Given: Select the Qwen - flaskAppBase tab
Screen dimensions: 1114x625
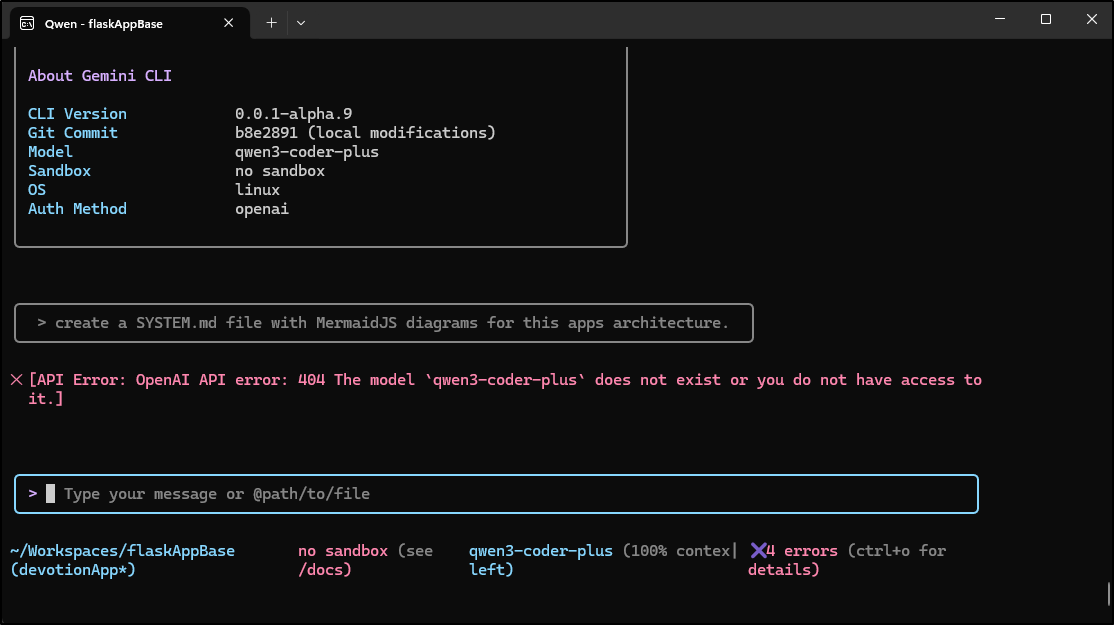Looking at the screenshot, I should point(130,23).
